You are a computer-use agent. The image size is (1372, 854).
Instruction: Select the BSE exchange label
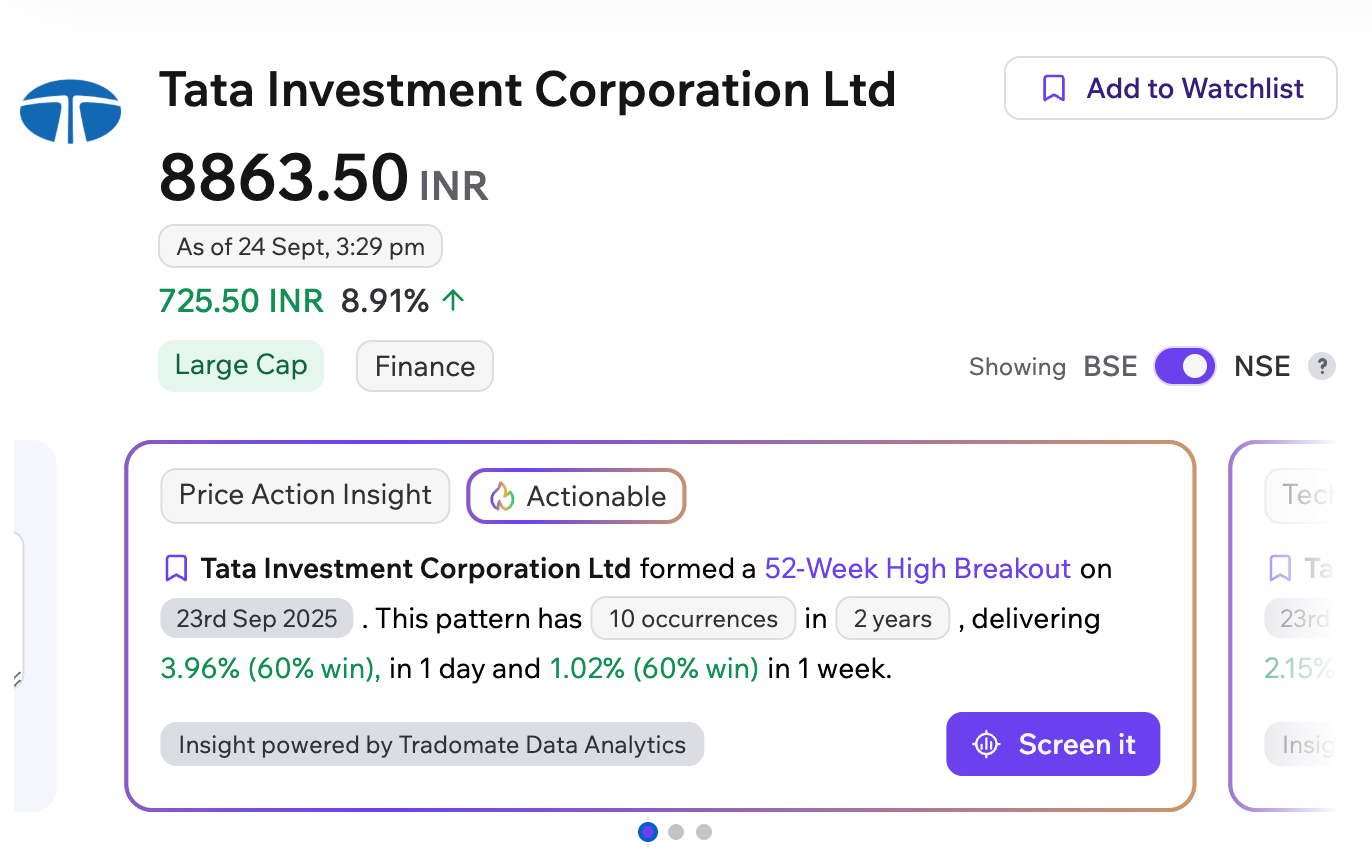(1110, 366)
